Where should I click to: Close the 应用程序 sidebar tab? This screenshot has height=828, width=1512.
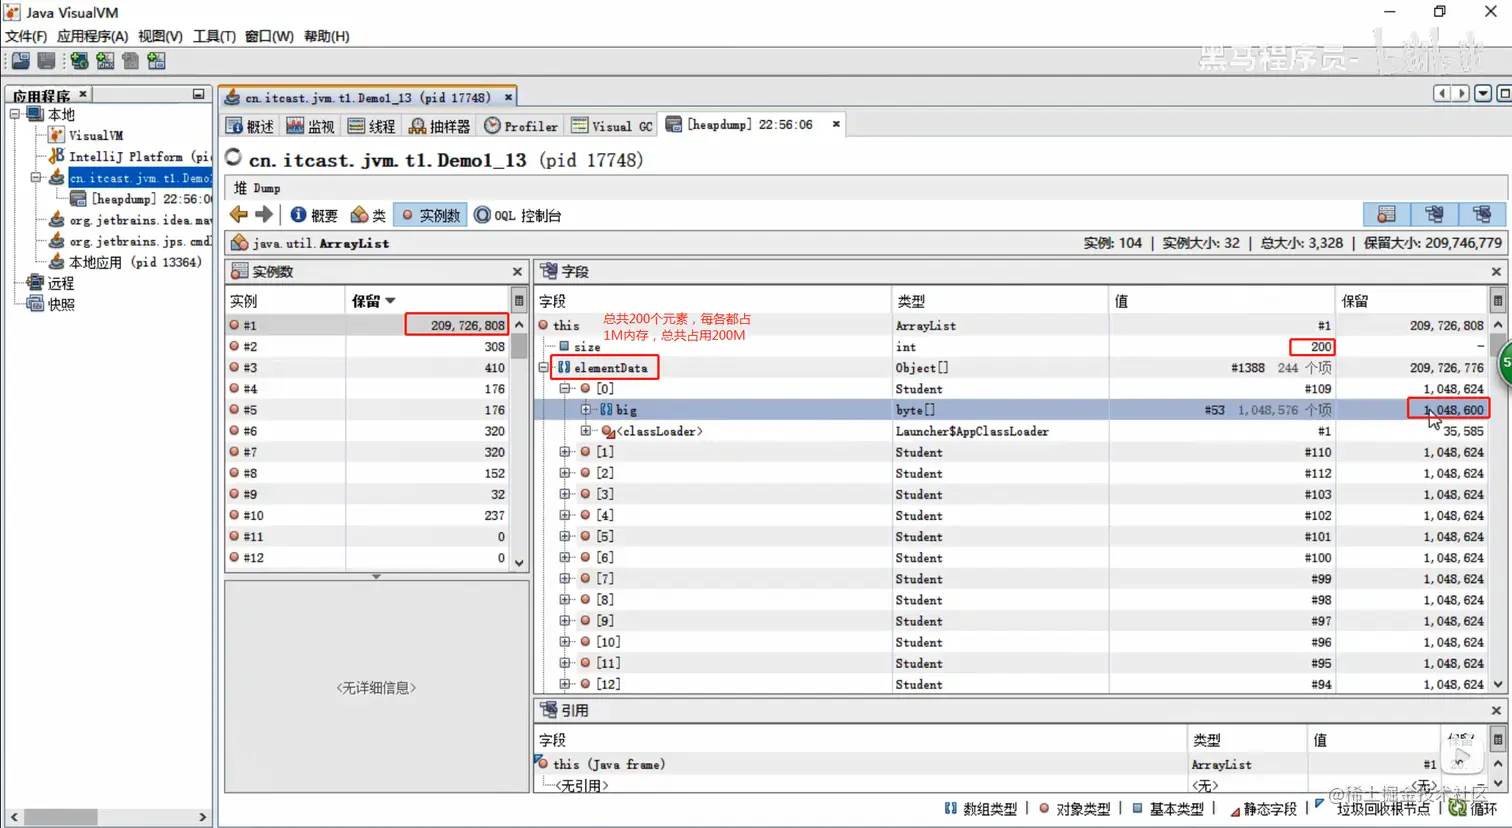pyautogui.click(x=83, y=94)
